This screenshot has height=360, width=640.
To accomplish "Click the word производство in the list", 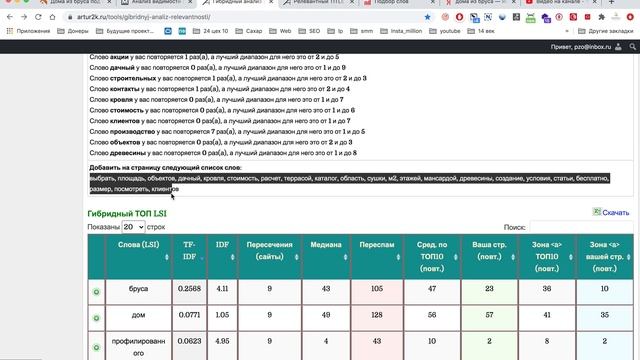I will (x=133, y=131).
